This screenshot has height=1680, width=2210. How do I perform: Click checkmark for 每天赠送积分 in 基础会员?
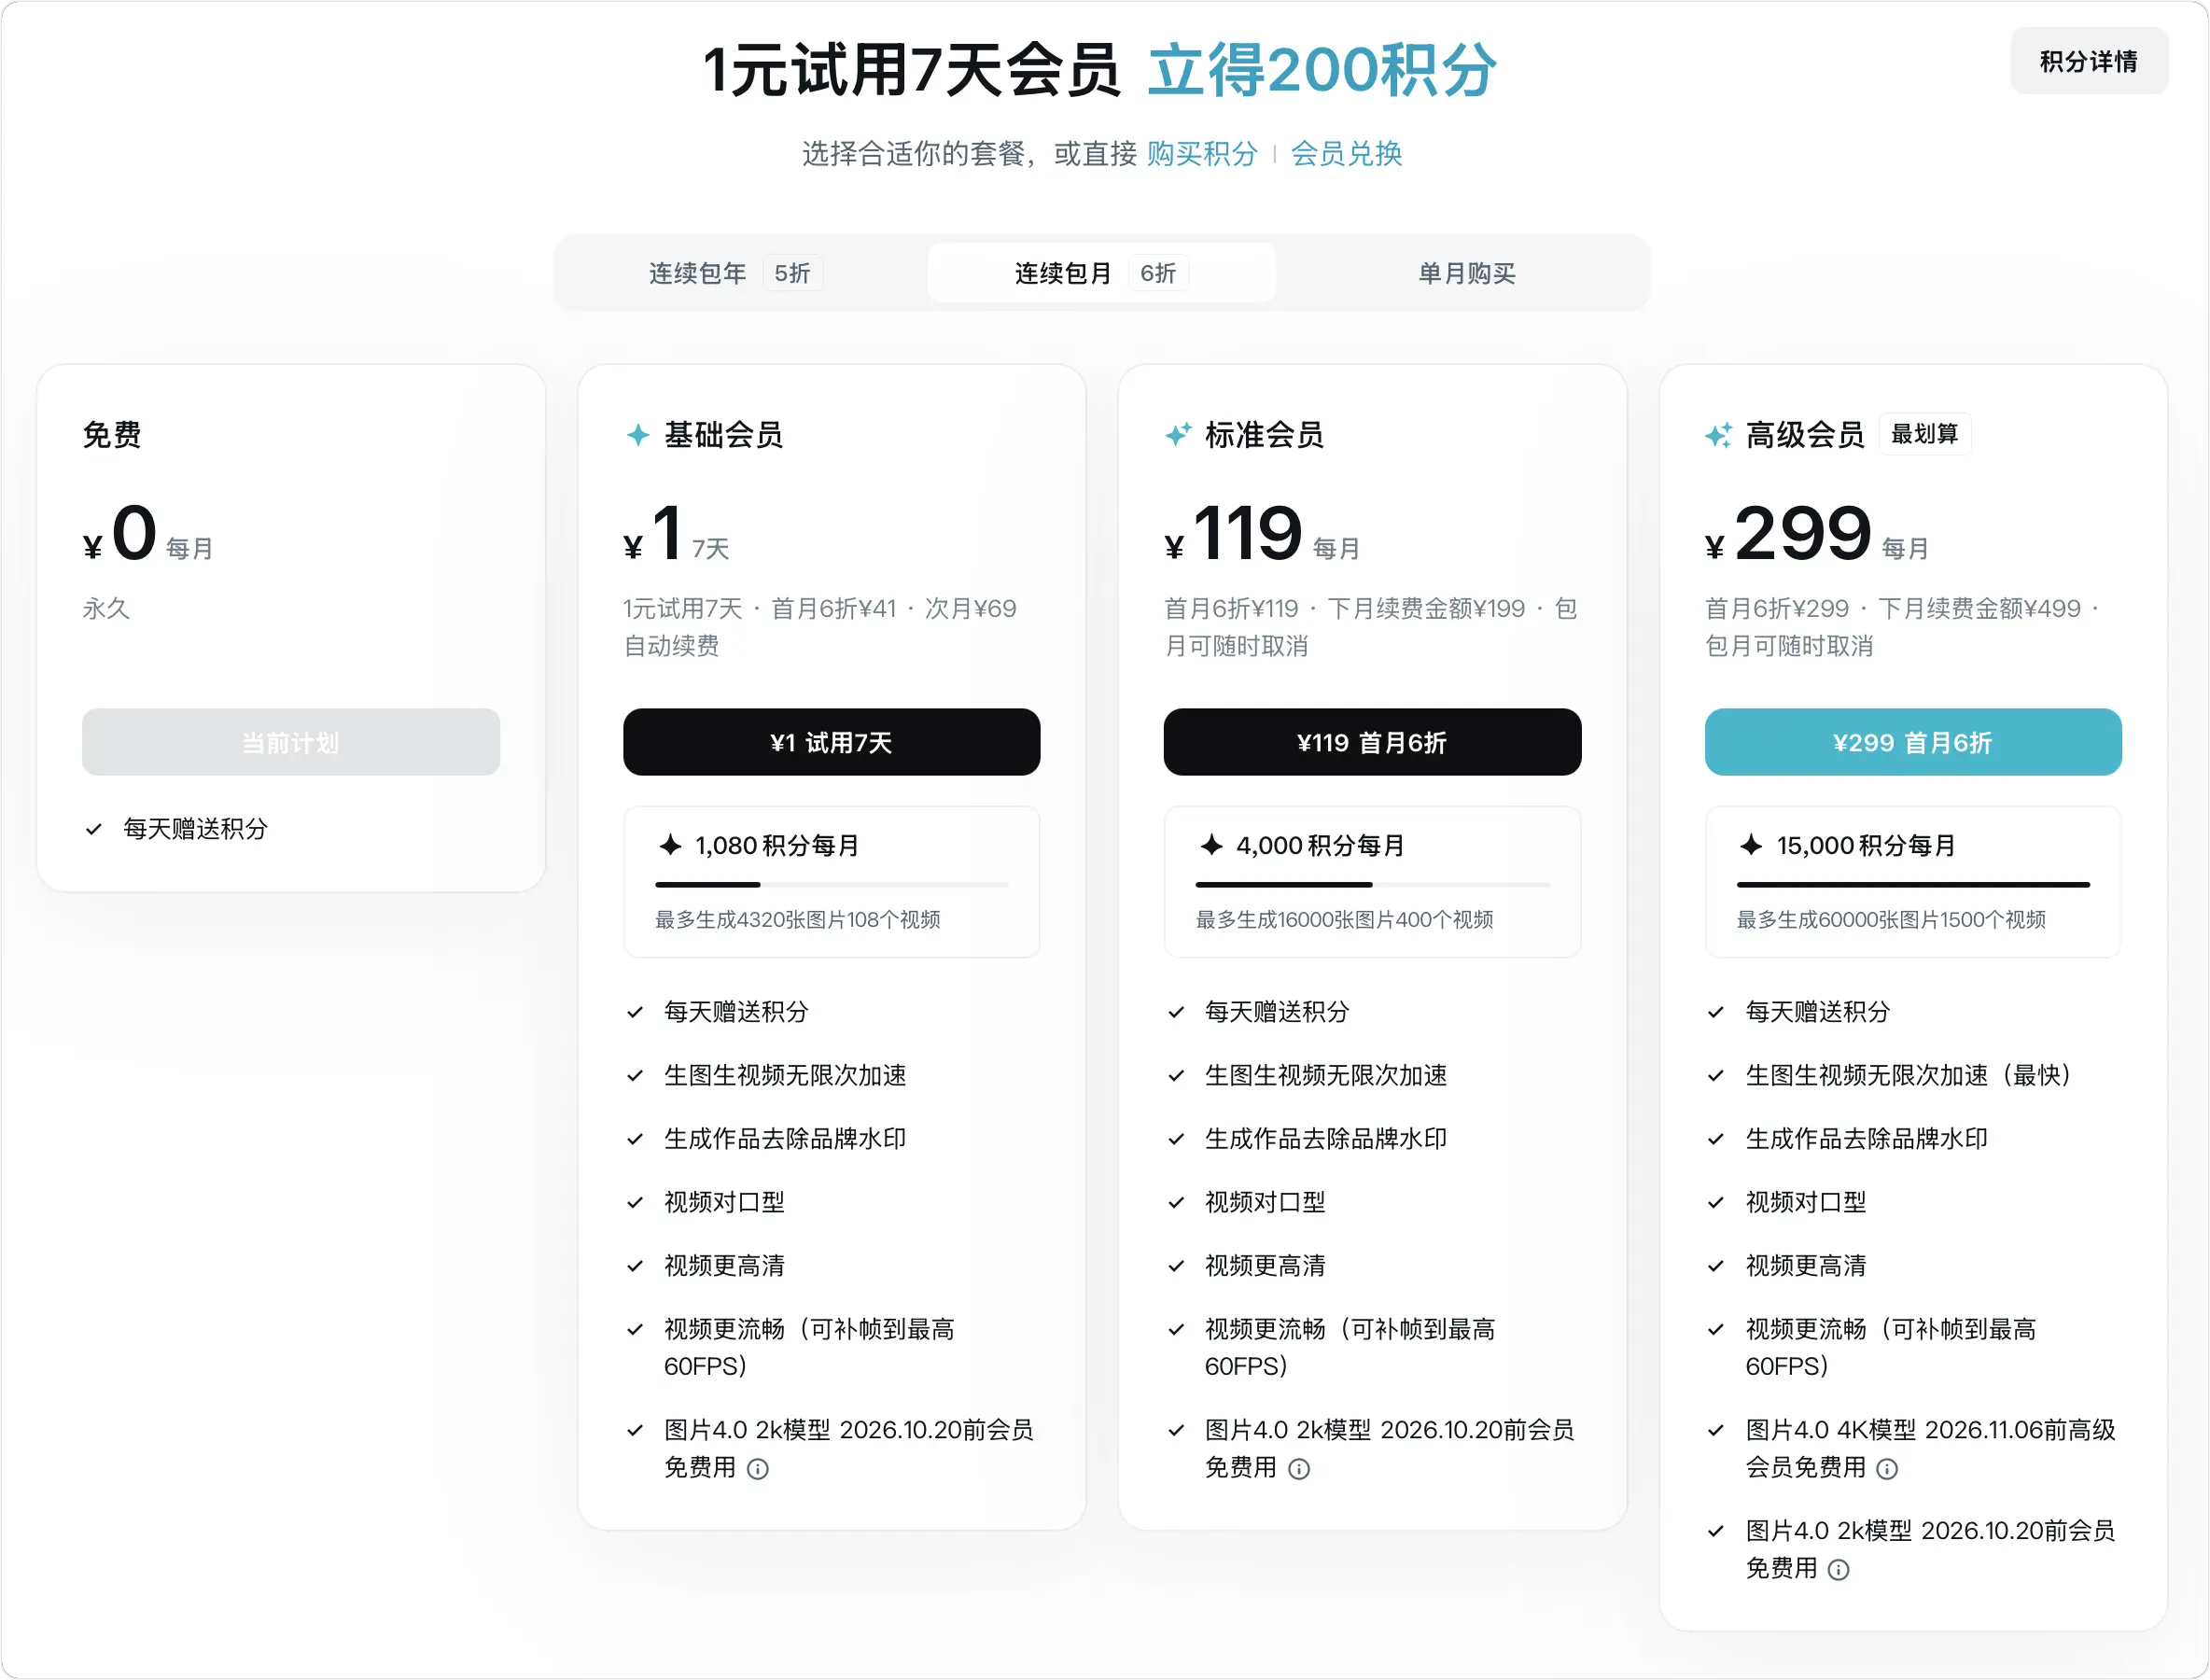click(634, 1012)
